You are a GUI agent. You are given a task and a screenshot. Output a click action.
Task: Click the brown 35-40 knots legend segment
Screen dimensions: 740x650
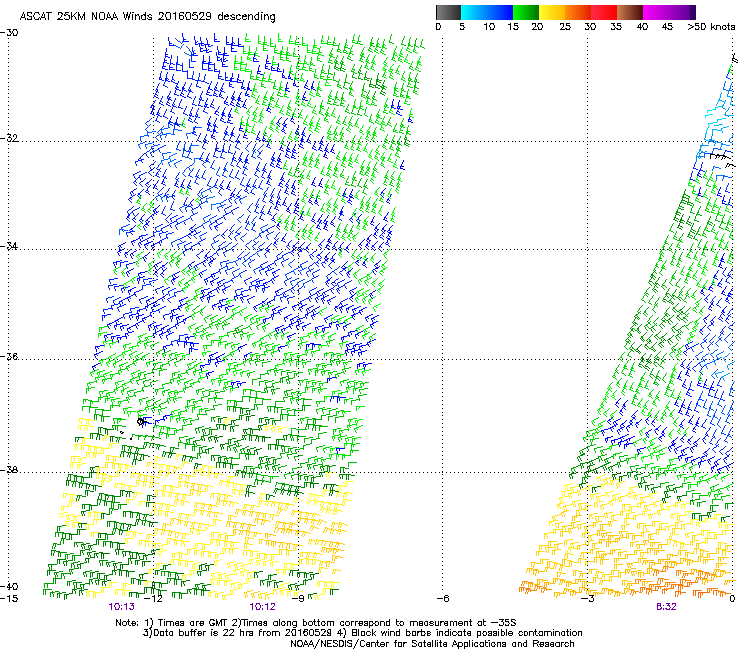(630, 13)
